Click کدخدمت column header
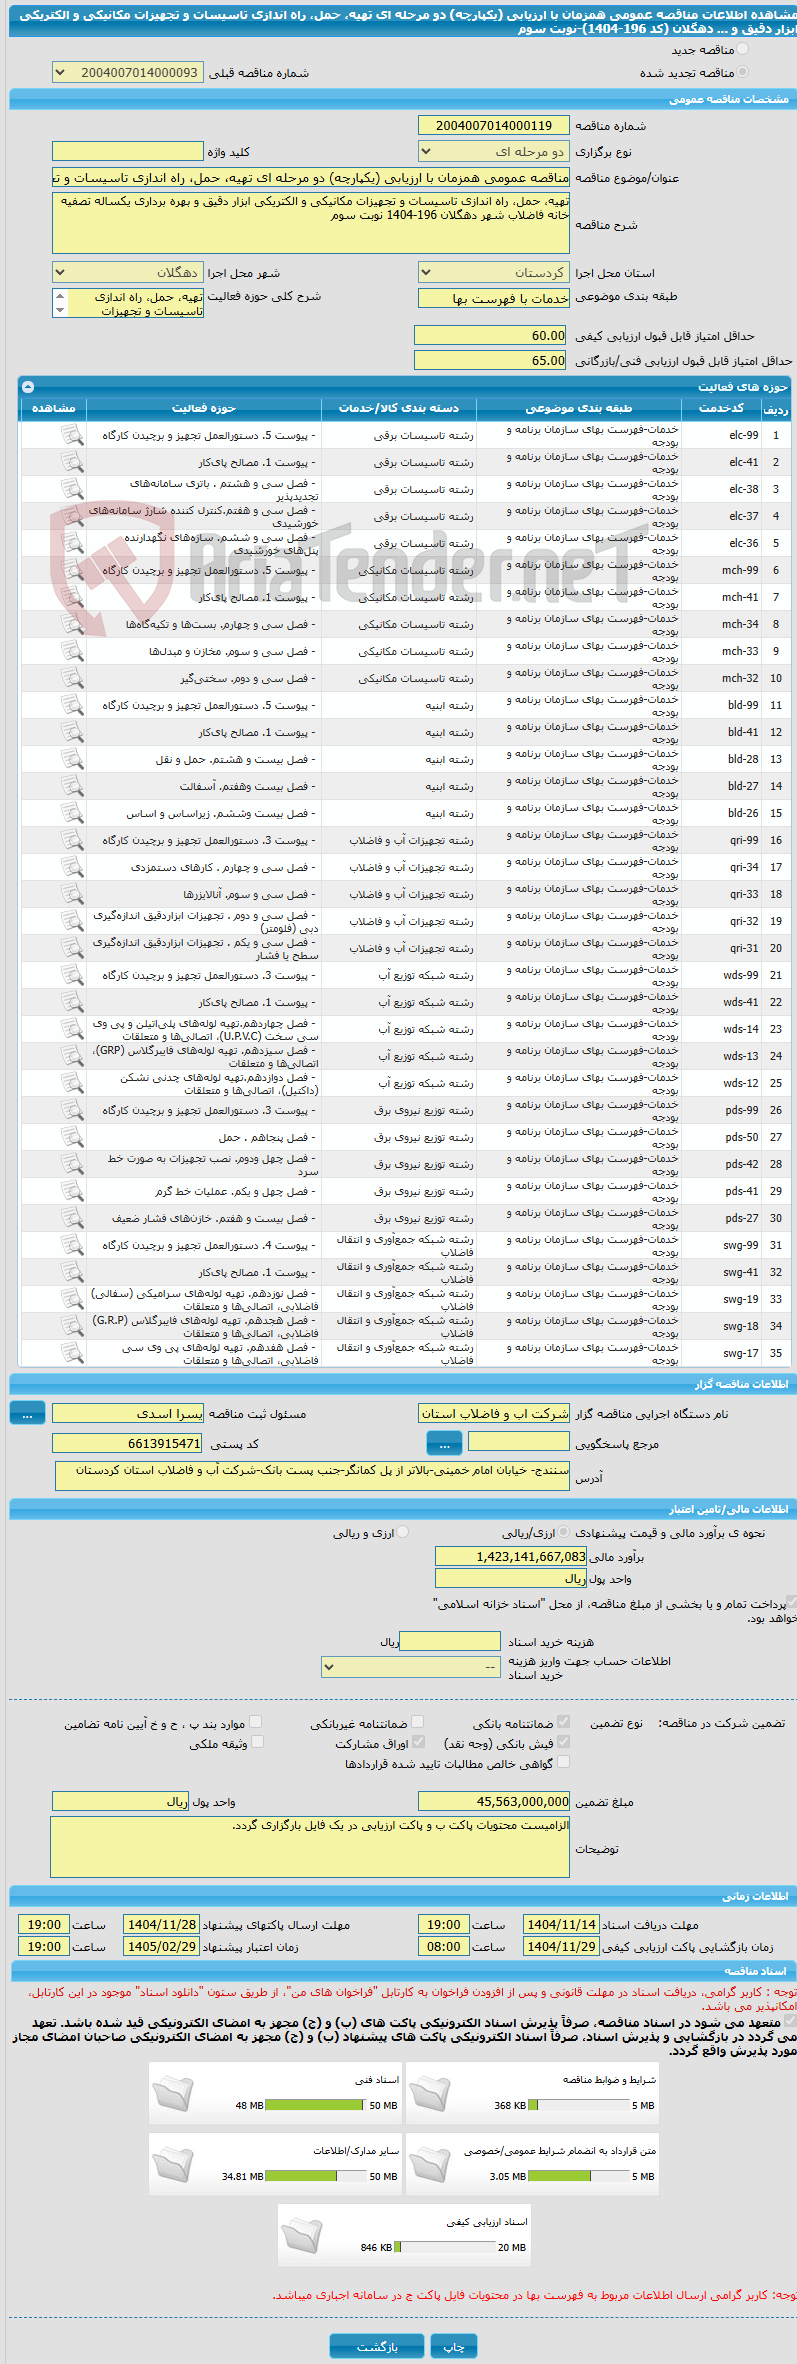This screenshot has width=797, height=2364. [x=721, y=409]
